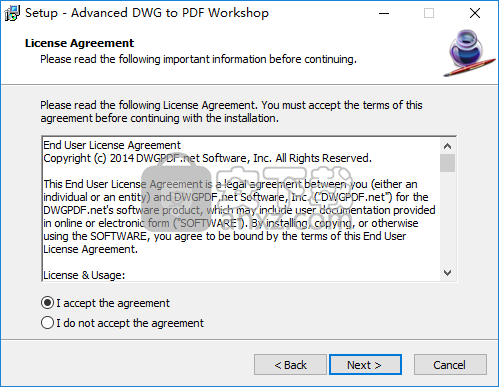Click the license text scroll down arrow
Image resolution: width=499 pixels, height=387 pixels.
447,273
